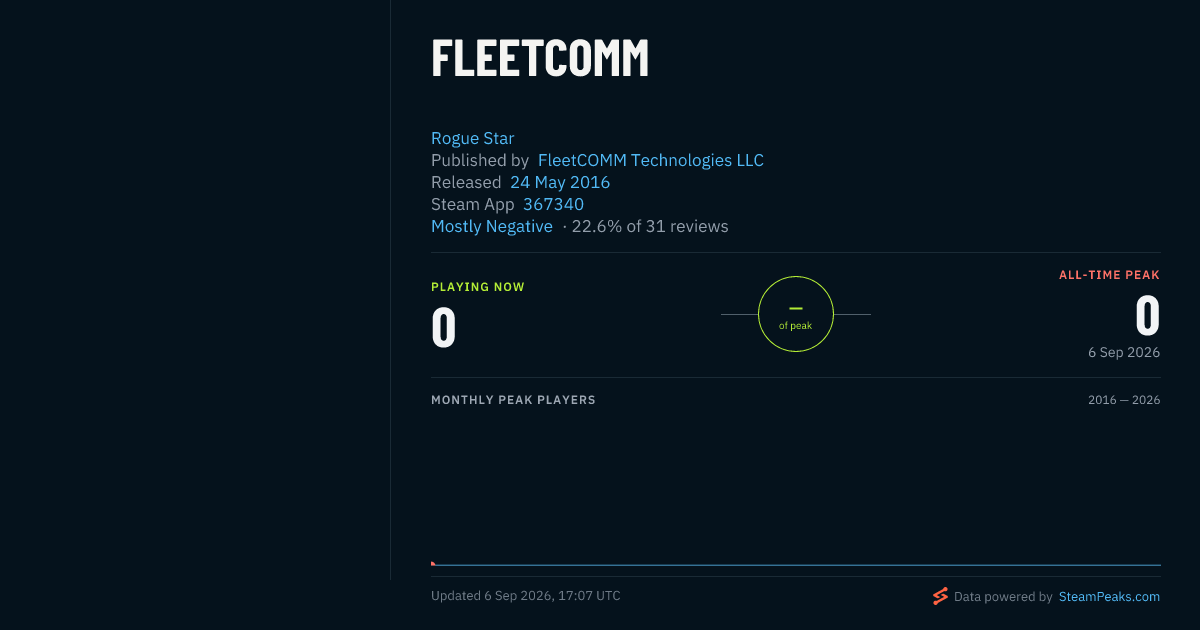The image size is (1200, 630).
Task: Click the 6 Sep 2026 peak date
Action: tap(1124, 352)
